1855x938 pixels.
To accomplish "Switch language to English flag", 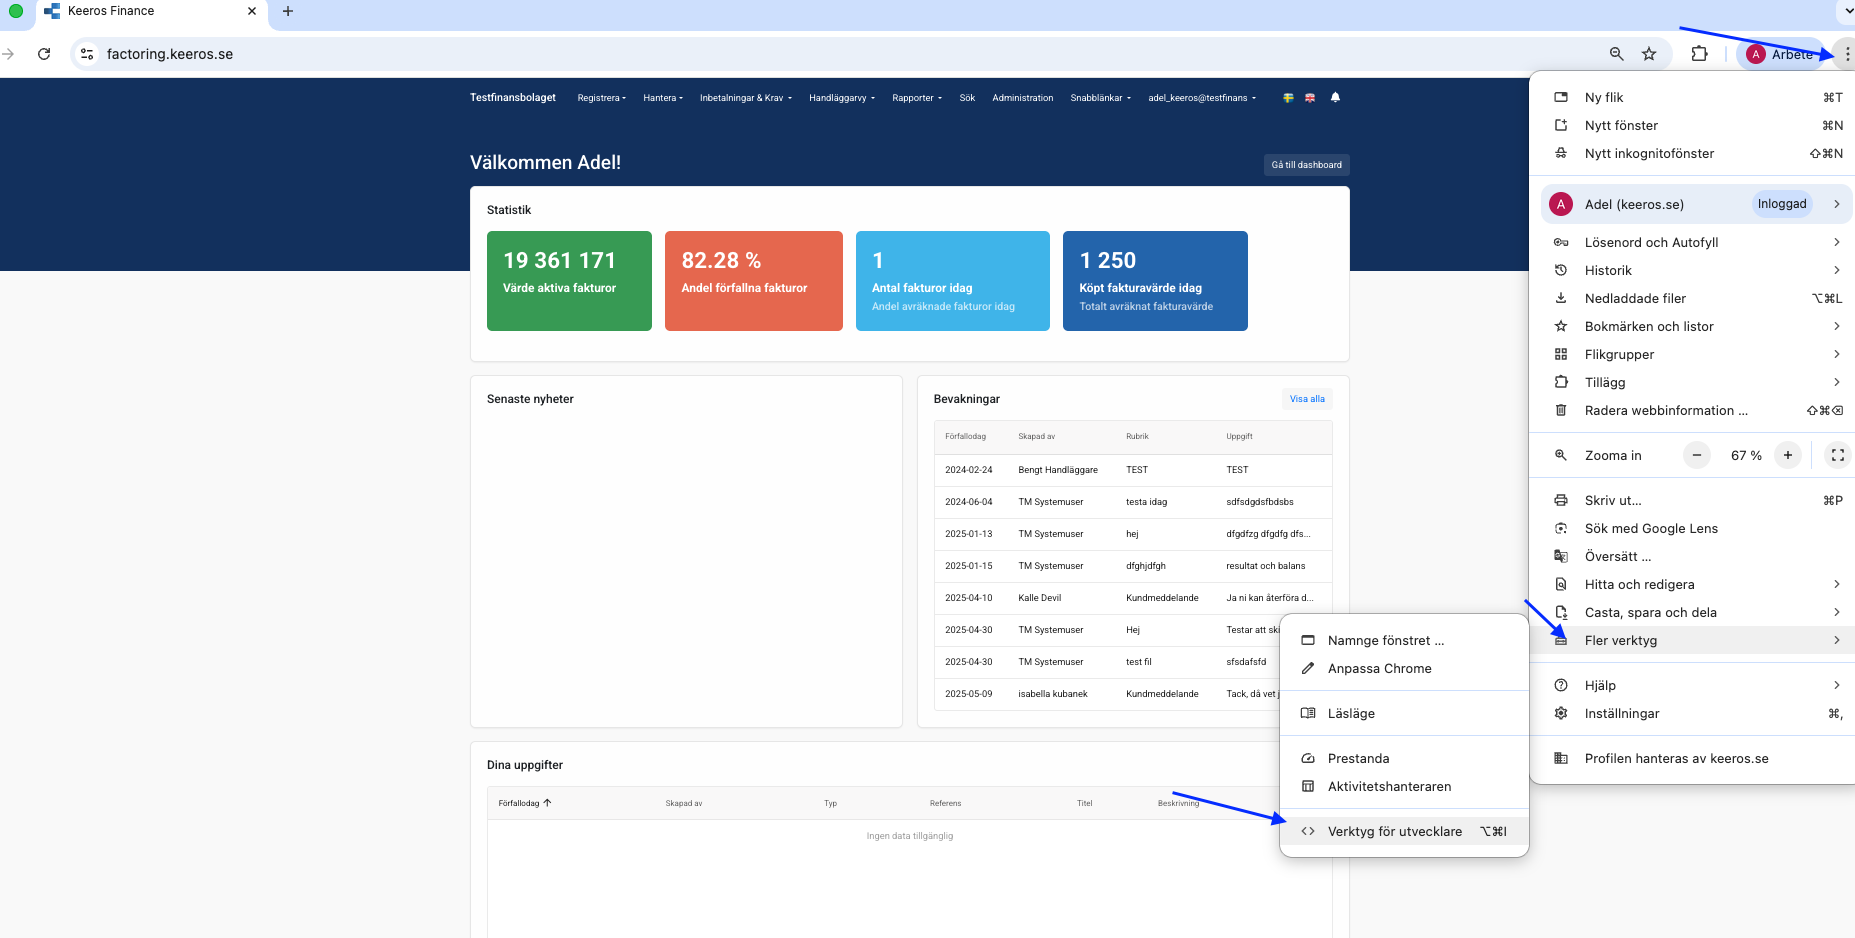I will 1310,98.
